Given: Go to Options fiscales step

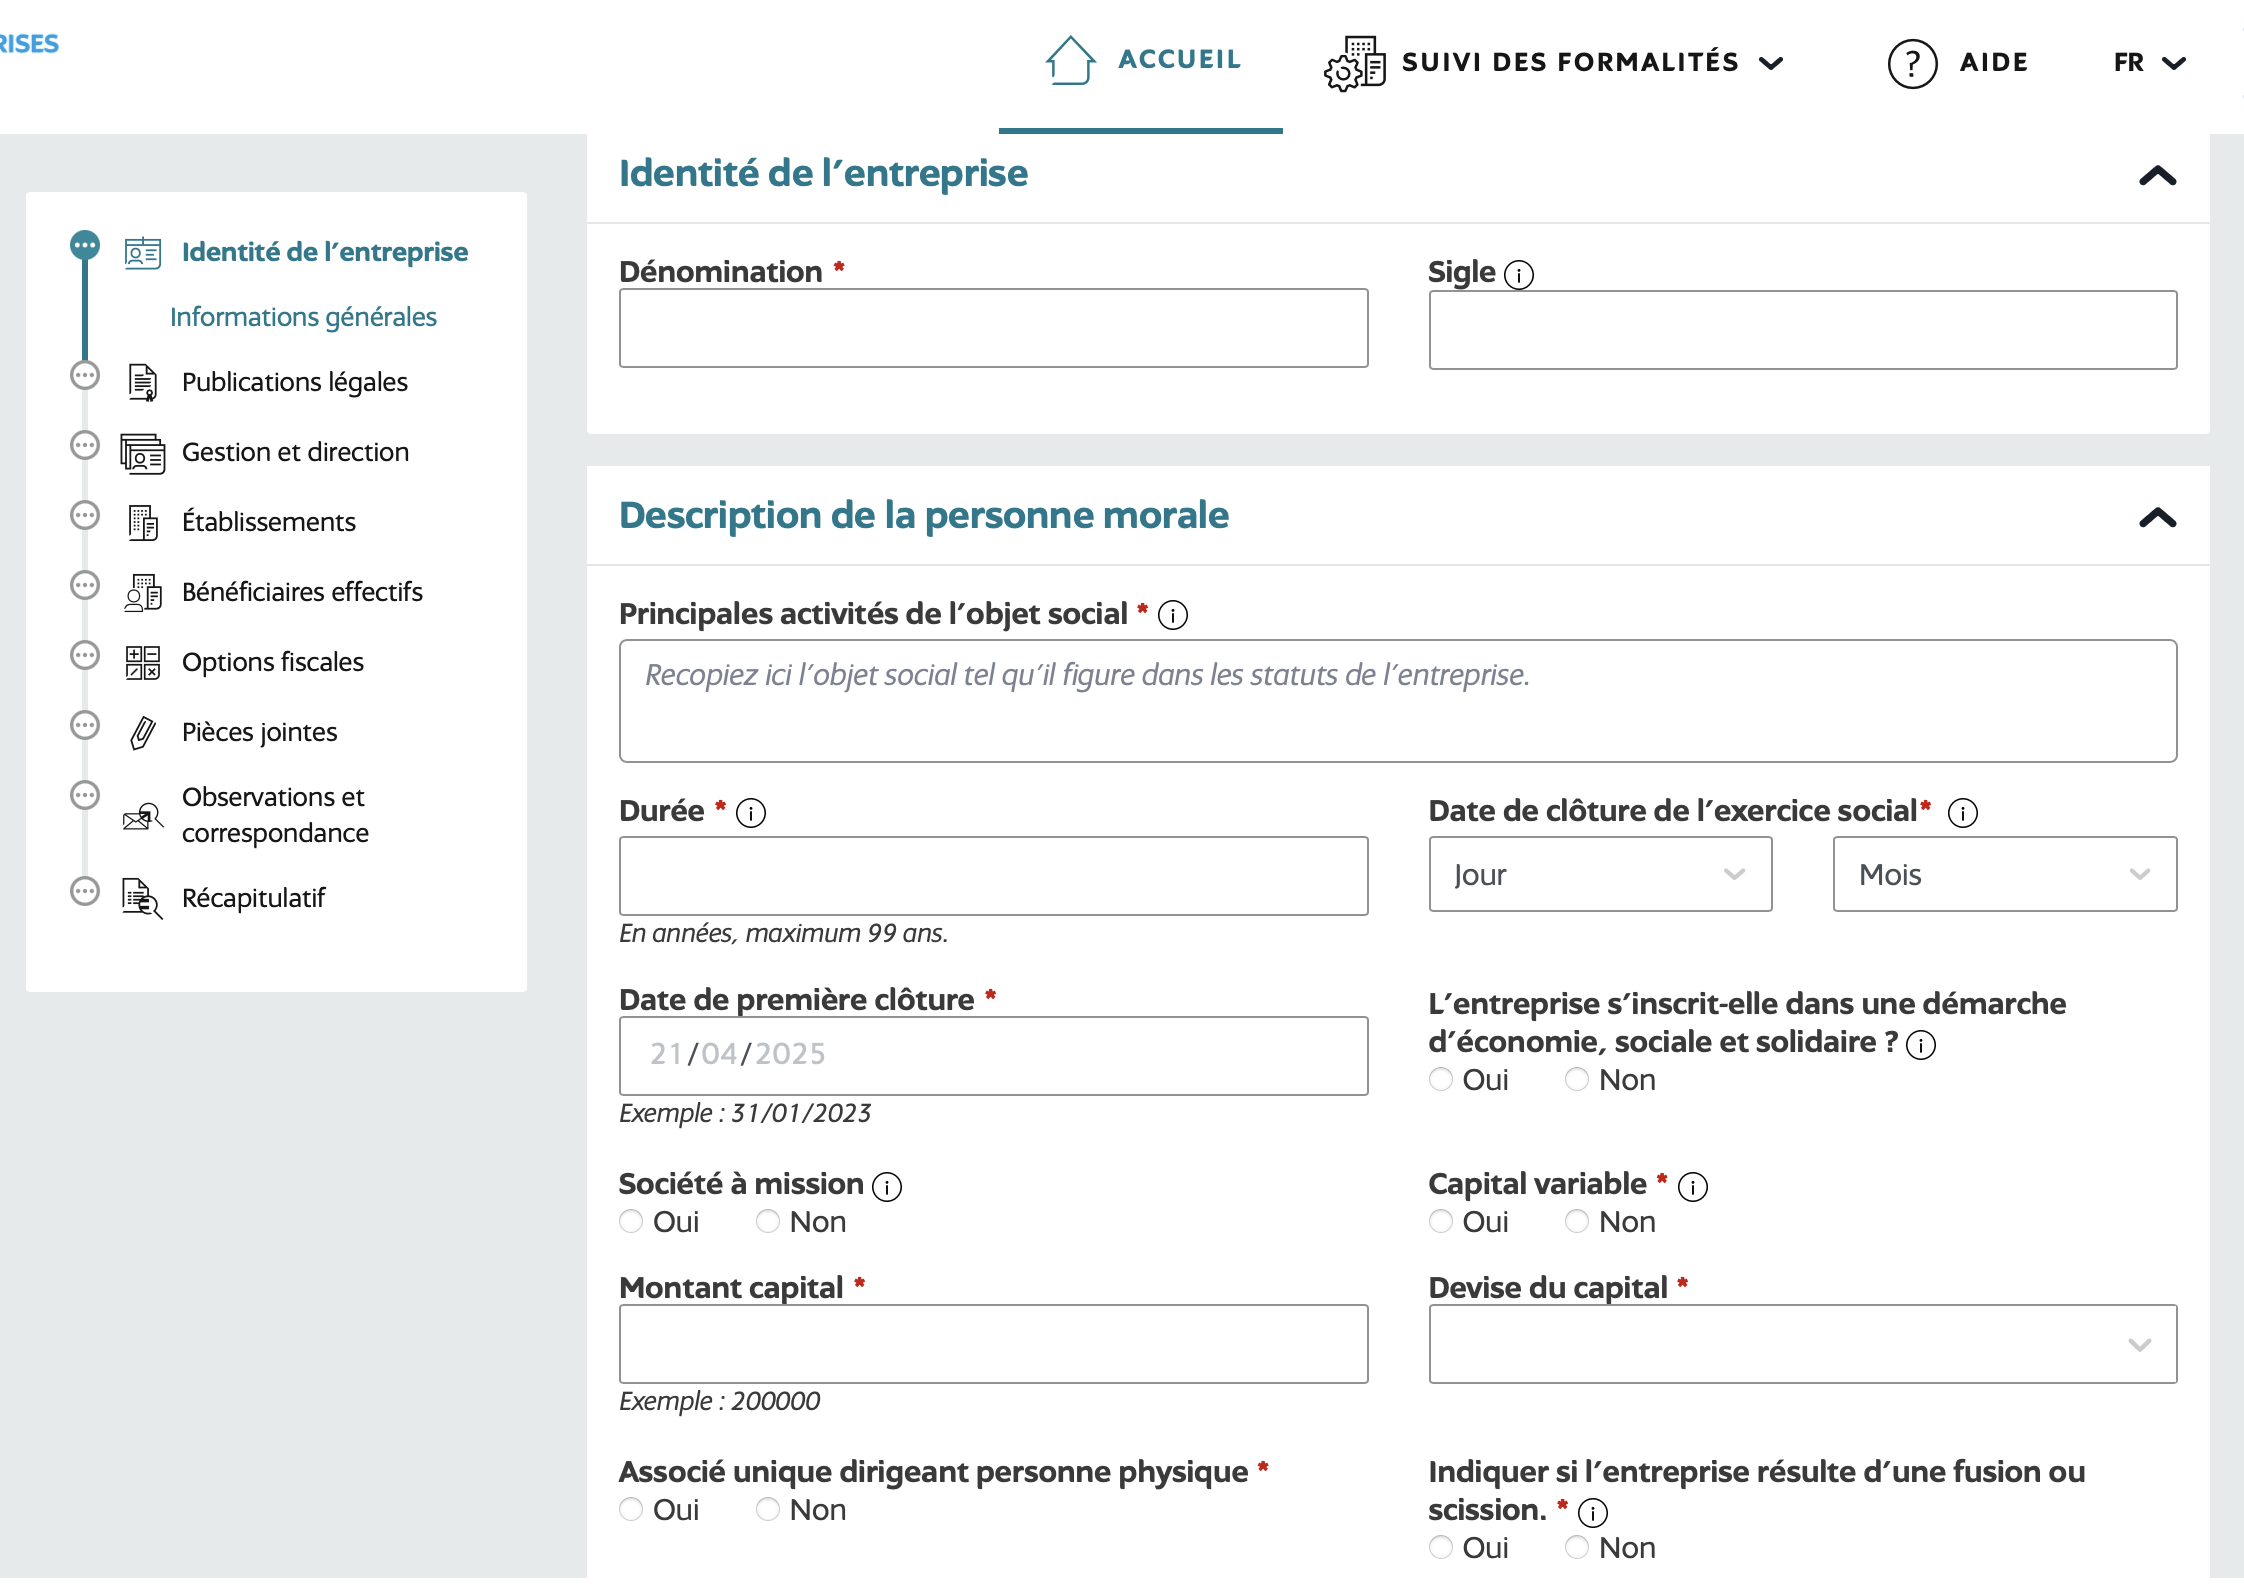Looking at the screenshot, I should [273, 662].
